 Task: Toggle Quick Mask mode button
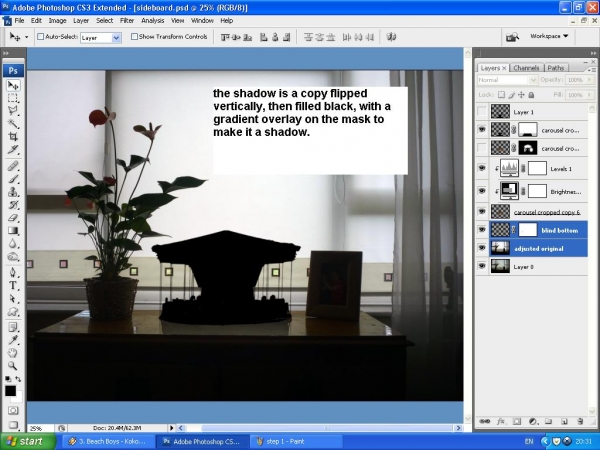coord(13,411)
